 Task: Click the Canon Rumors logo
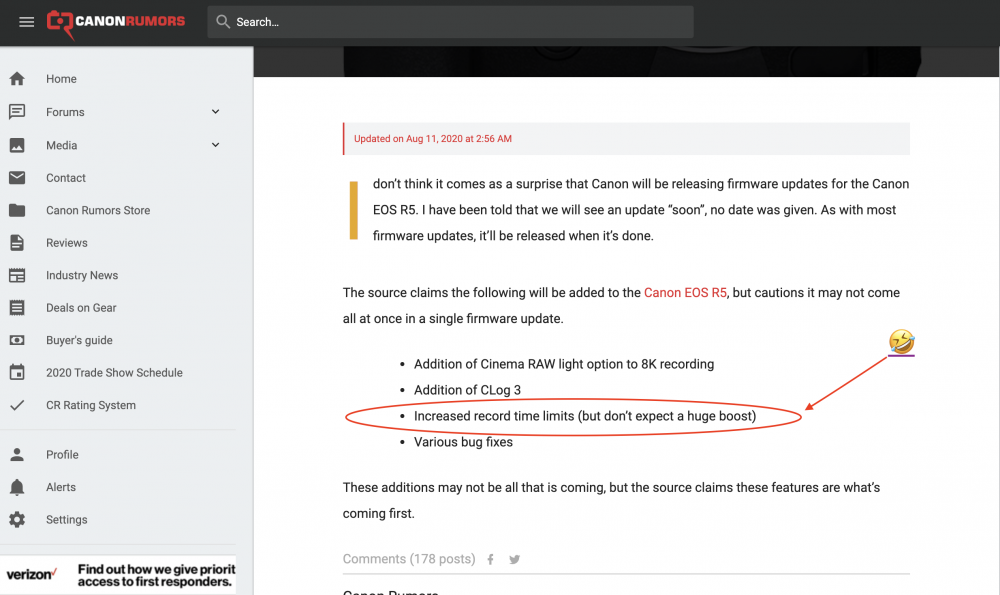[x=116, y=22]
